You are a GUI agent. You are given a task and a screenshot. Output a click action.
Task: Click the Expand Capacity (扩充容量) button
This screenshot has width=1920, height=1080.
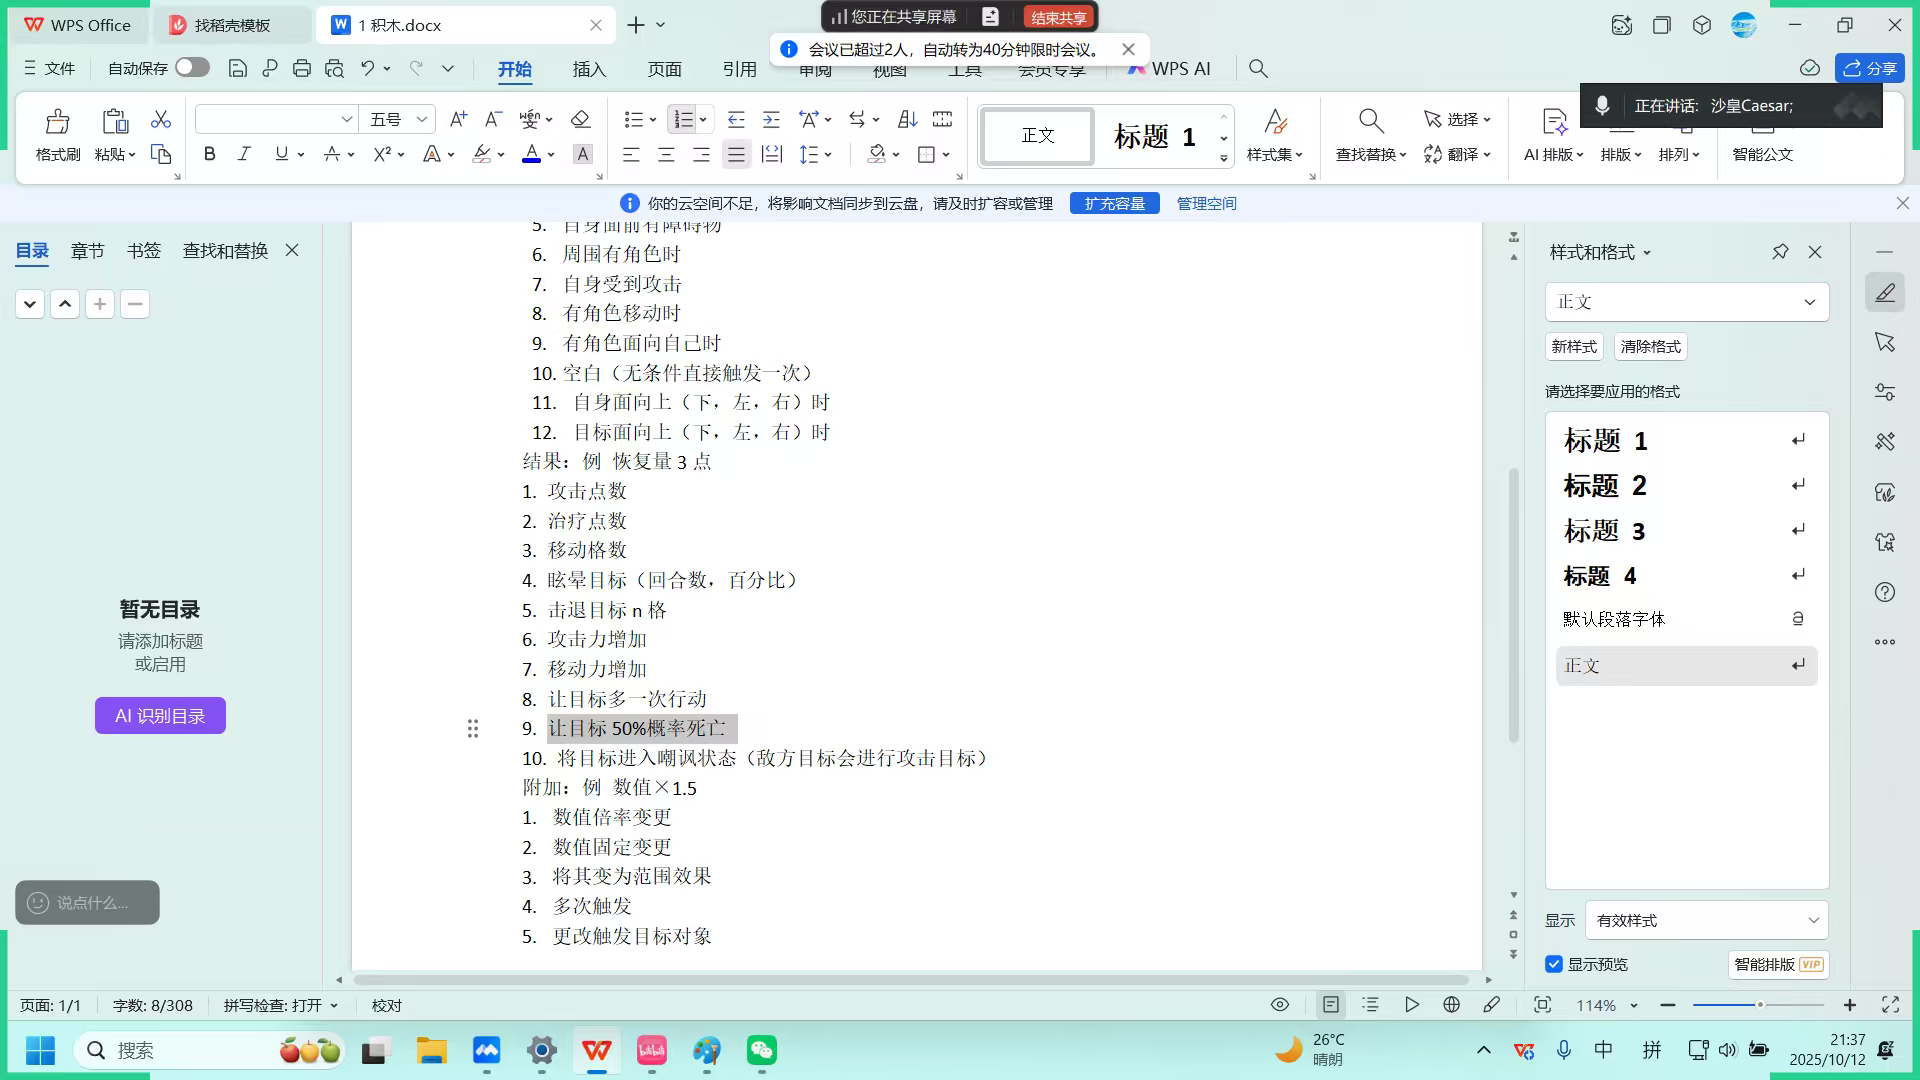coord(1115,204)
